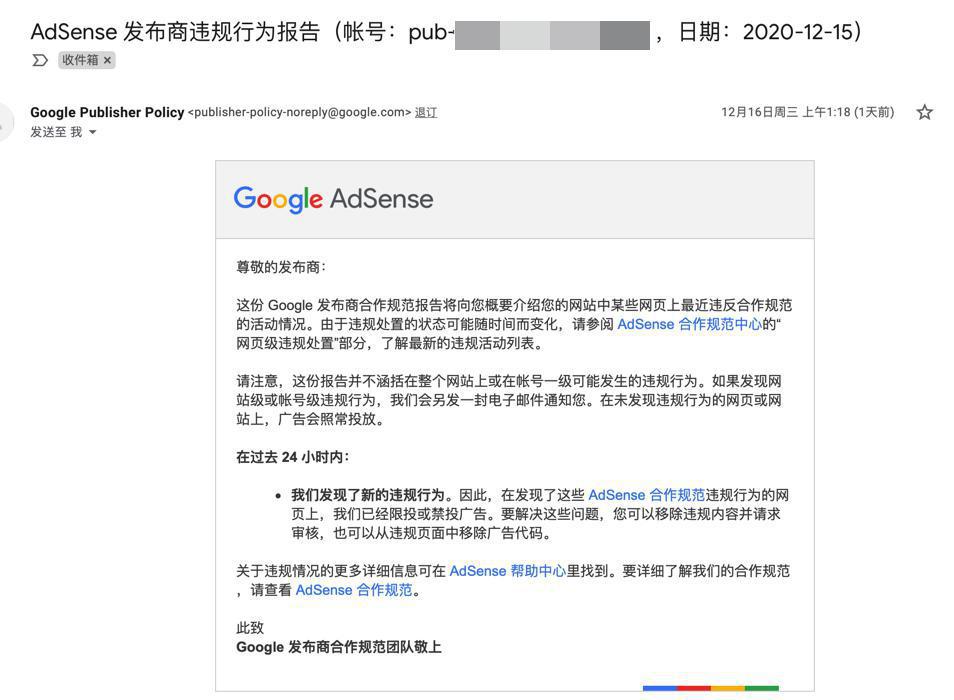Viewport: 954px width, 700px height.
Task: Remove the 收件箱 label with ×
Action: pyautogui.click(x=108, y=60)
